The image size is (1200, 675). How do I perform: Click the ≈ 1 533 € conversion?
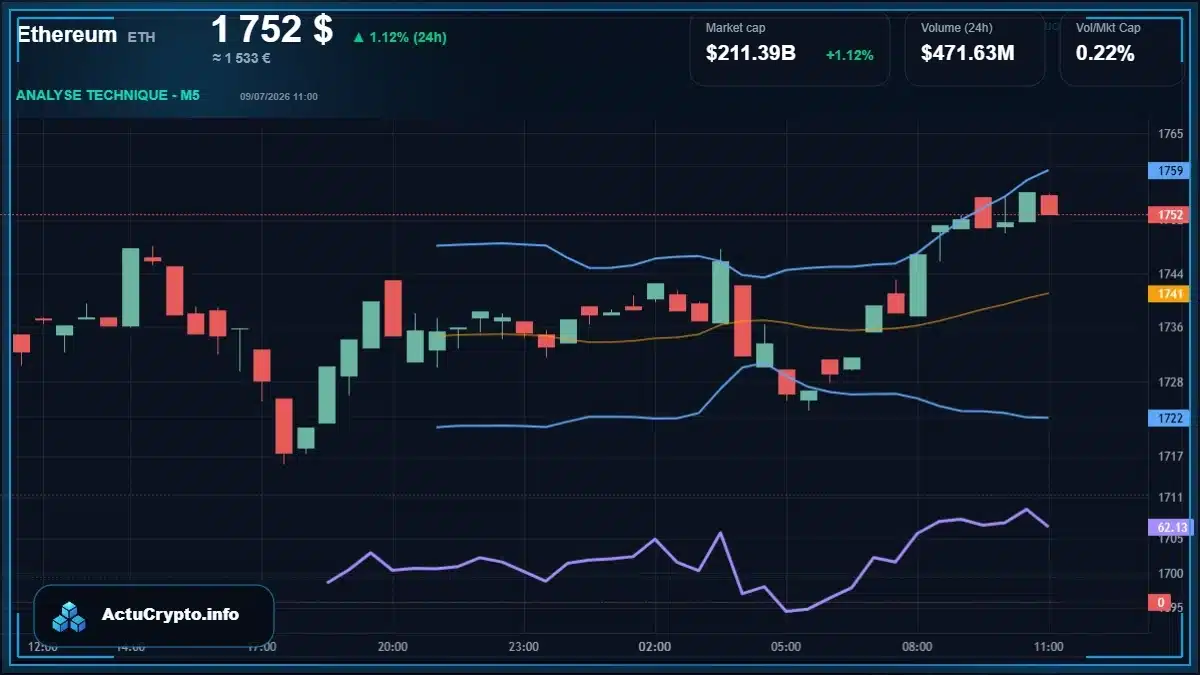pyautogui.click(x=241, y=58)
